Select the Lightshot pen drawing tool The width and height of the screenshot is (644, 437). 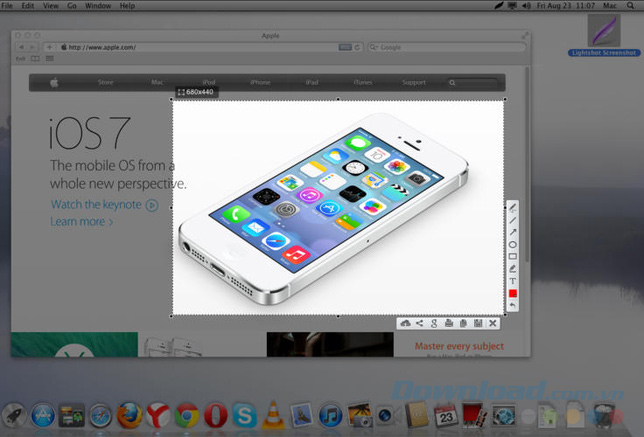pyautogui.click(x=513, y=208)
